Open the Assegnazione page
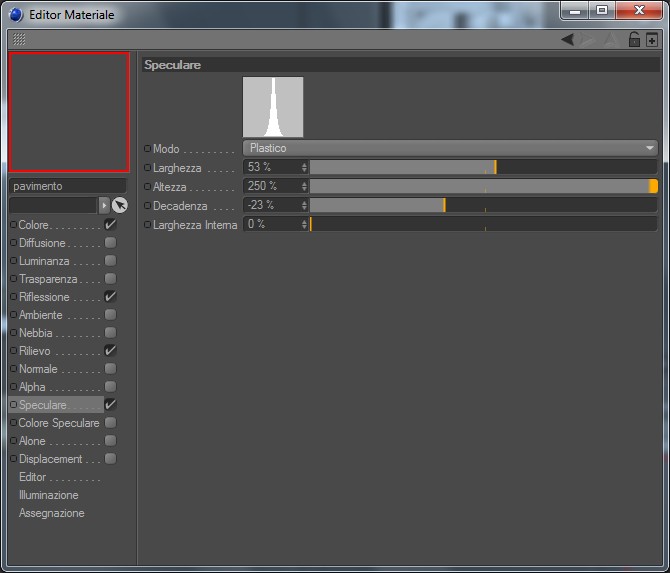This screenshot has width=670, height=573. pyautogui.click(x=51, y=513)
